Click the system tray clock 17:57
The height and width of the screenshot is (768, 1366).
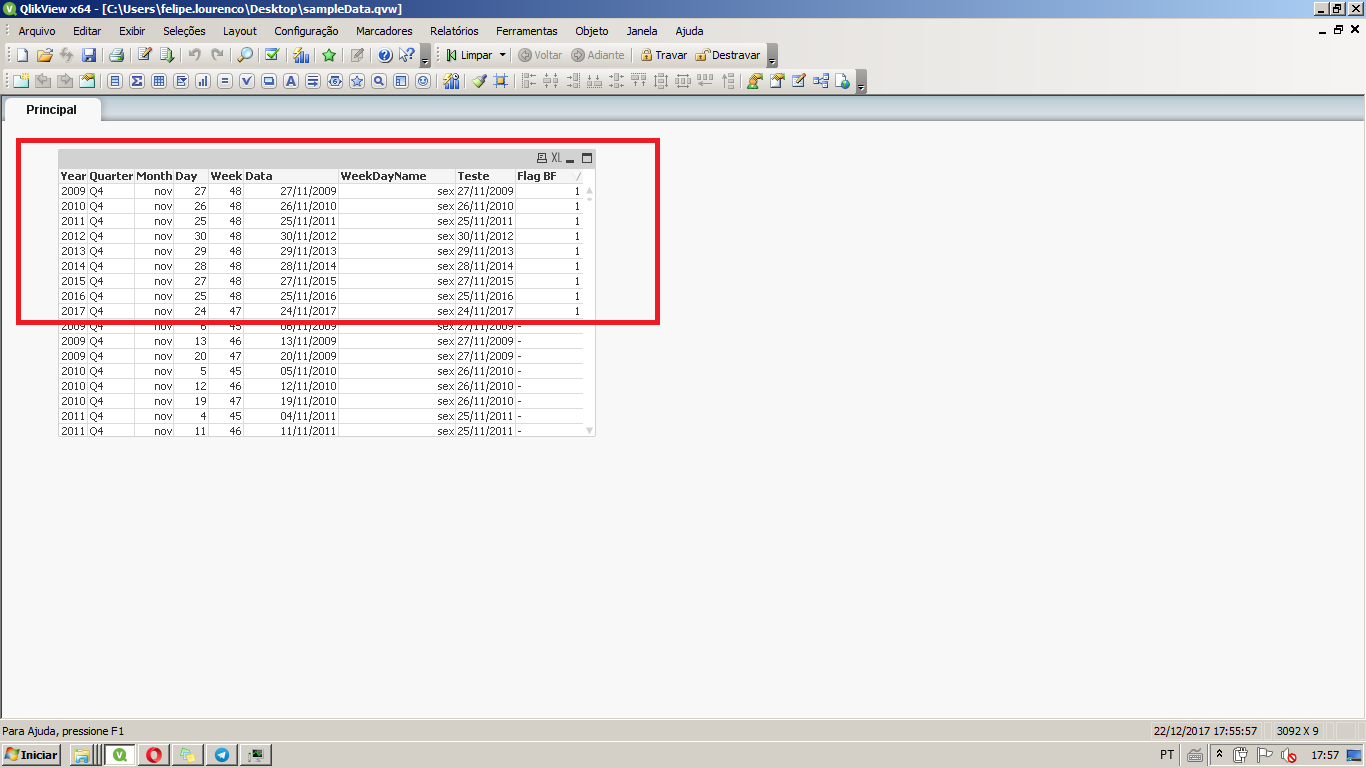pyautogui.click(x=1325, y=755)
